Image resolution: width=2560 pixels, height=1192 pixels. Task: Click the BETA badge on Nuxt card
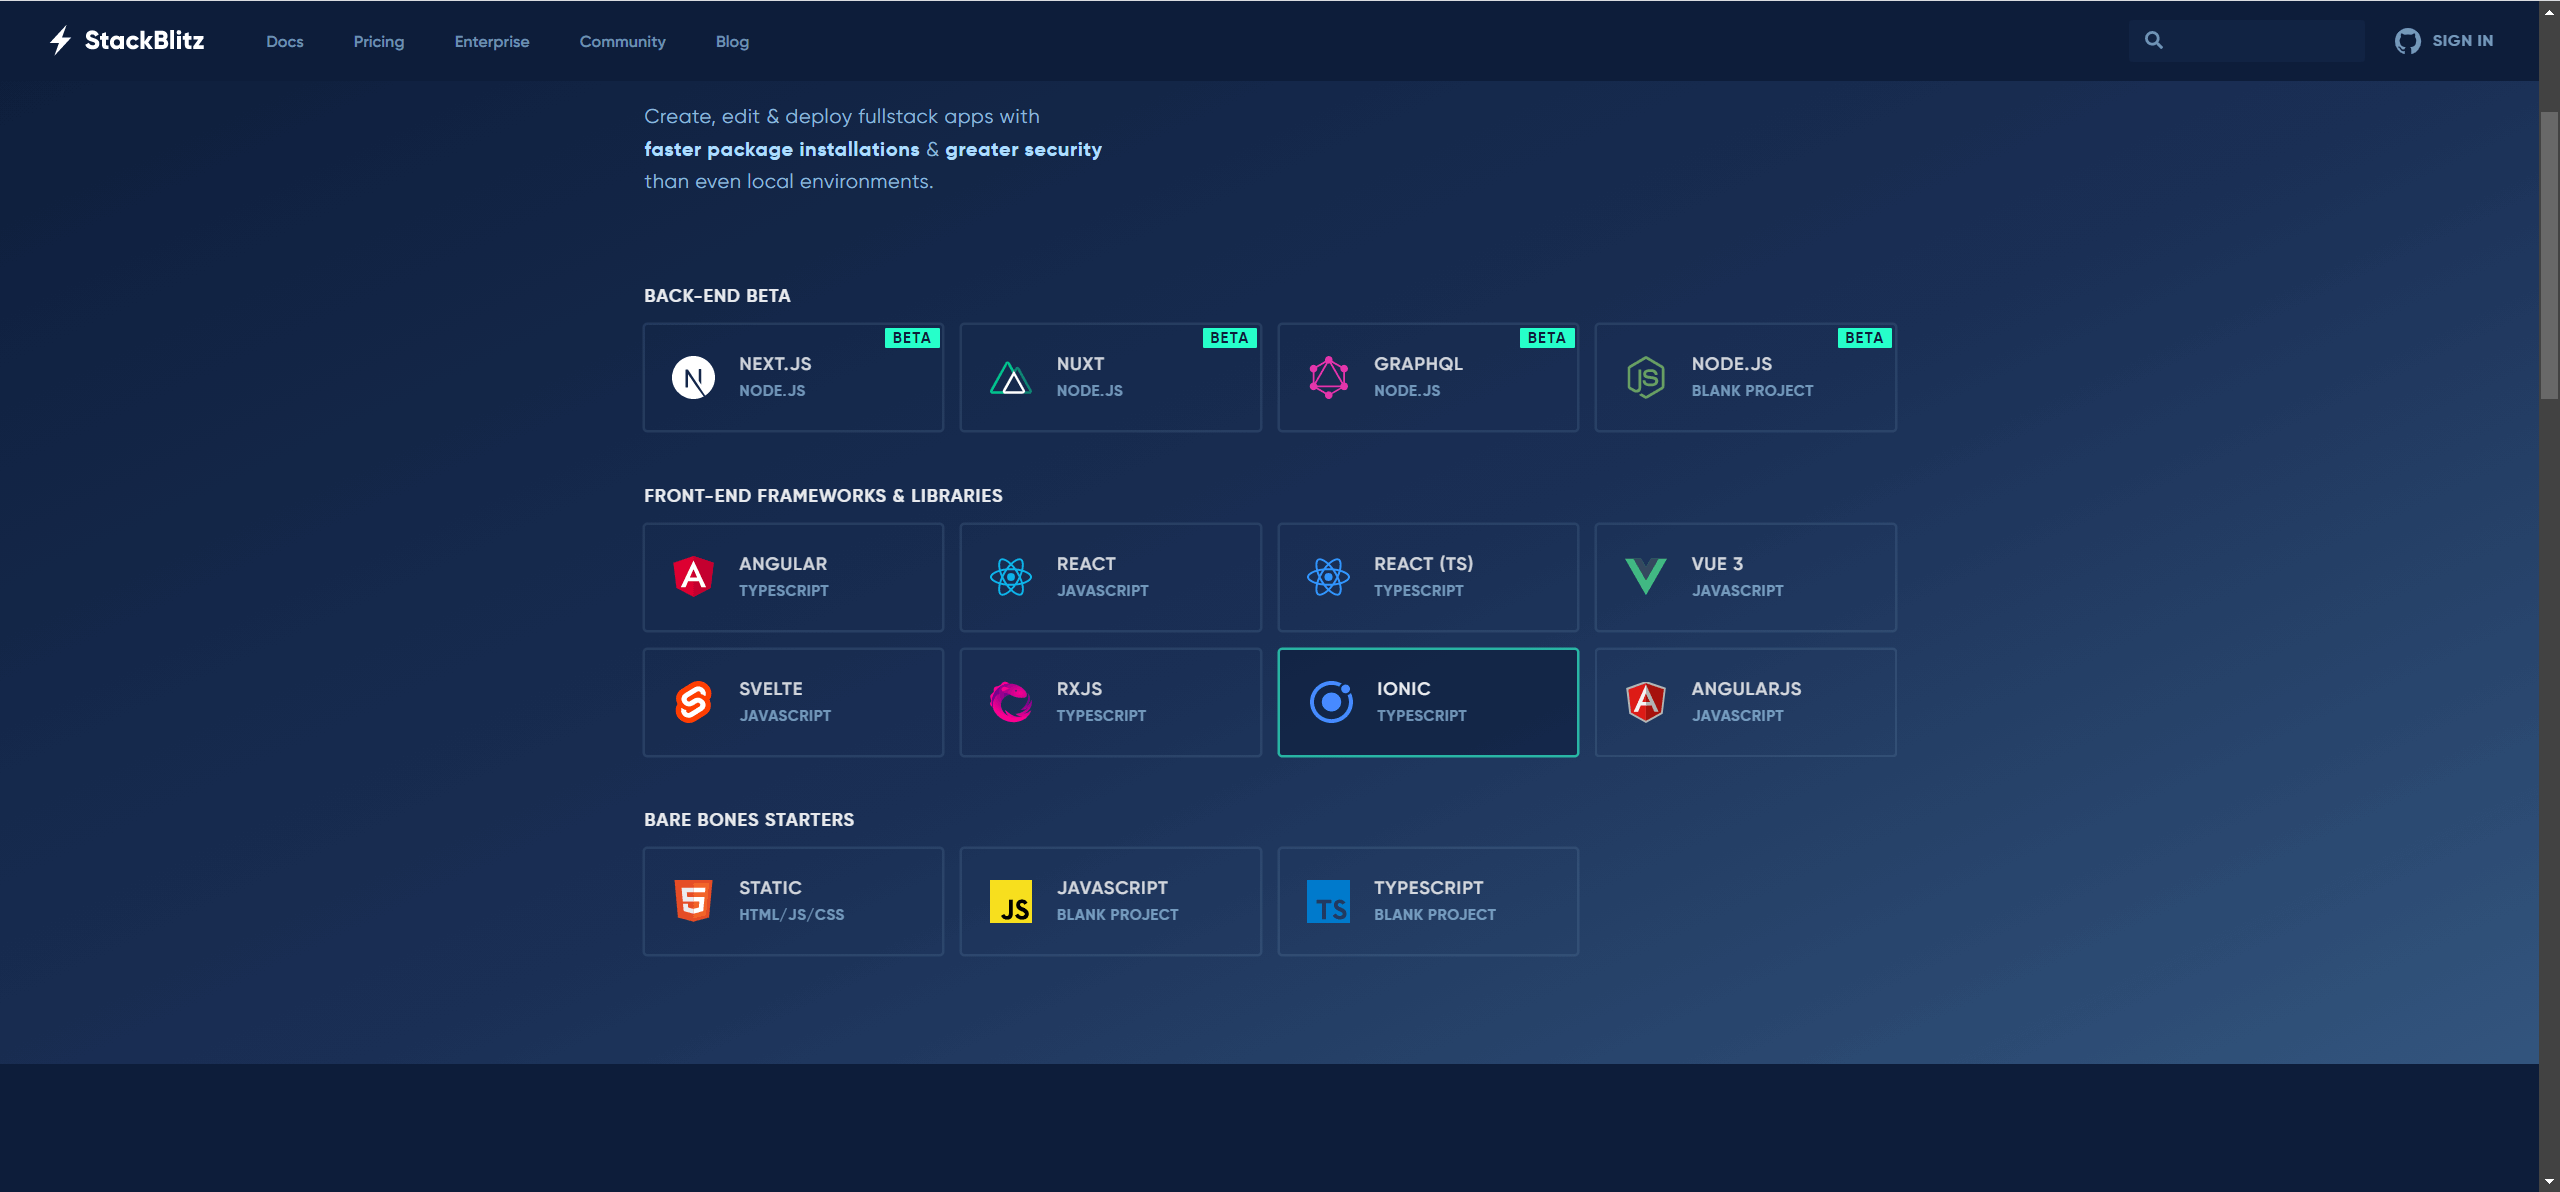pos(1229,338)
